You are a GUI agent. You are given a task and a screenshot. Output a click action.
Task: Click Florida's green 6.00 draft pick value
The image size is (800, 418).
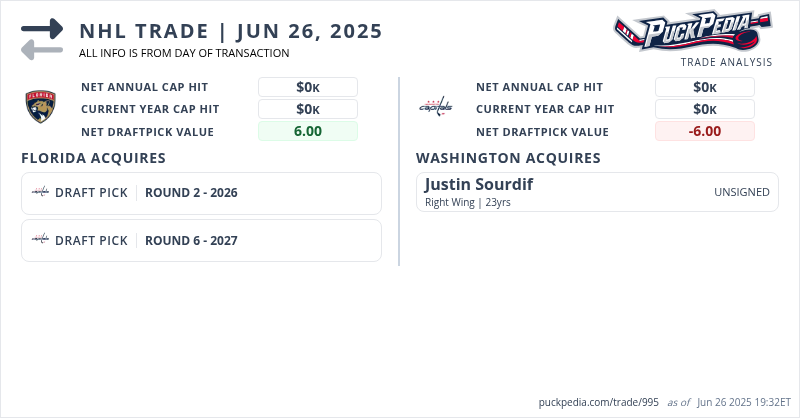[308, 131]
